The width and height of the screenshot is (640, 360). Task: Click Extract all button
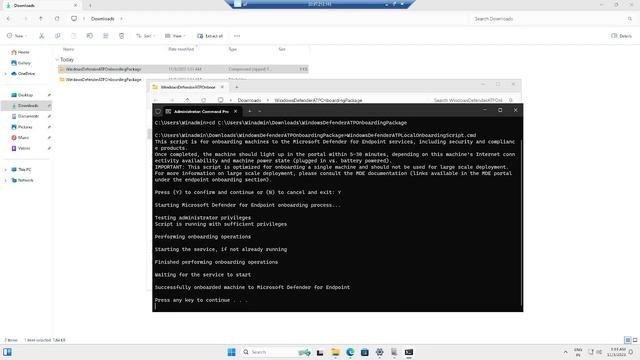pos(210,36)
